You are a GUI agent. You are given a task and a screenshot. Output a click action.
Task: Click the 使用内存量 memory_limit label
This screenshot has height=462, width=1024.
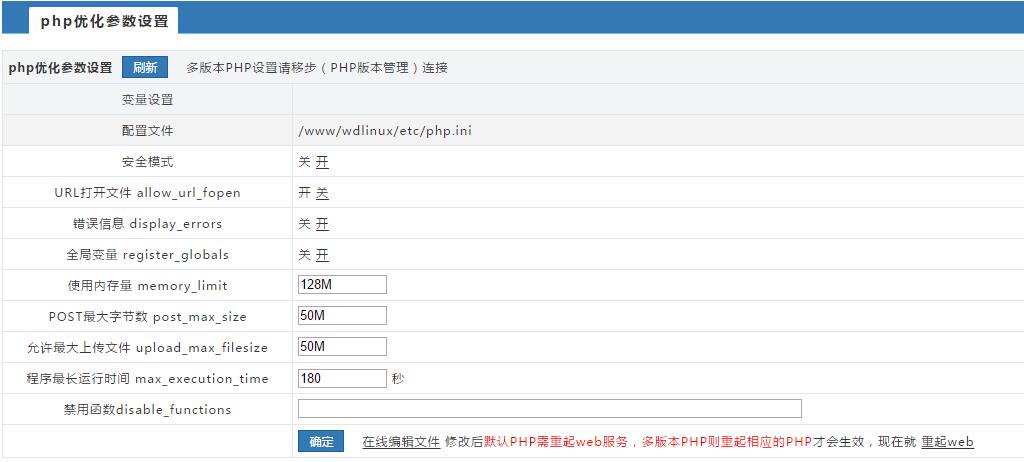(147, 286)
